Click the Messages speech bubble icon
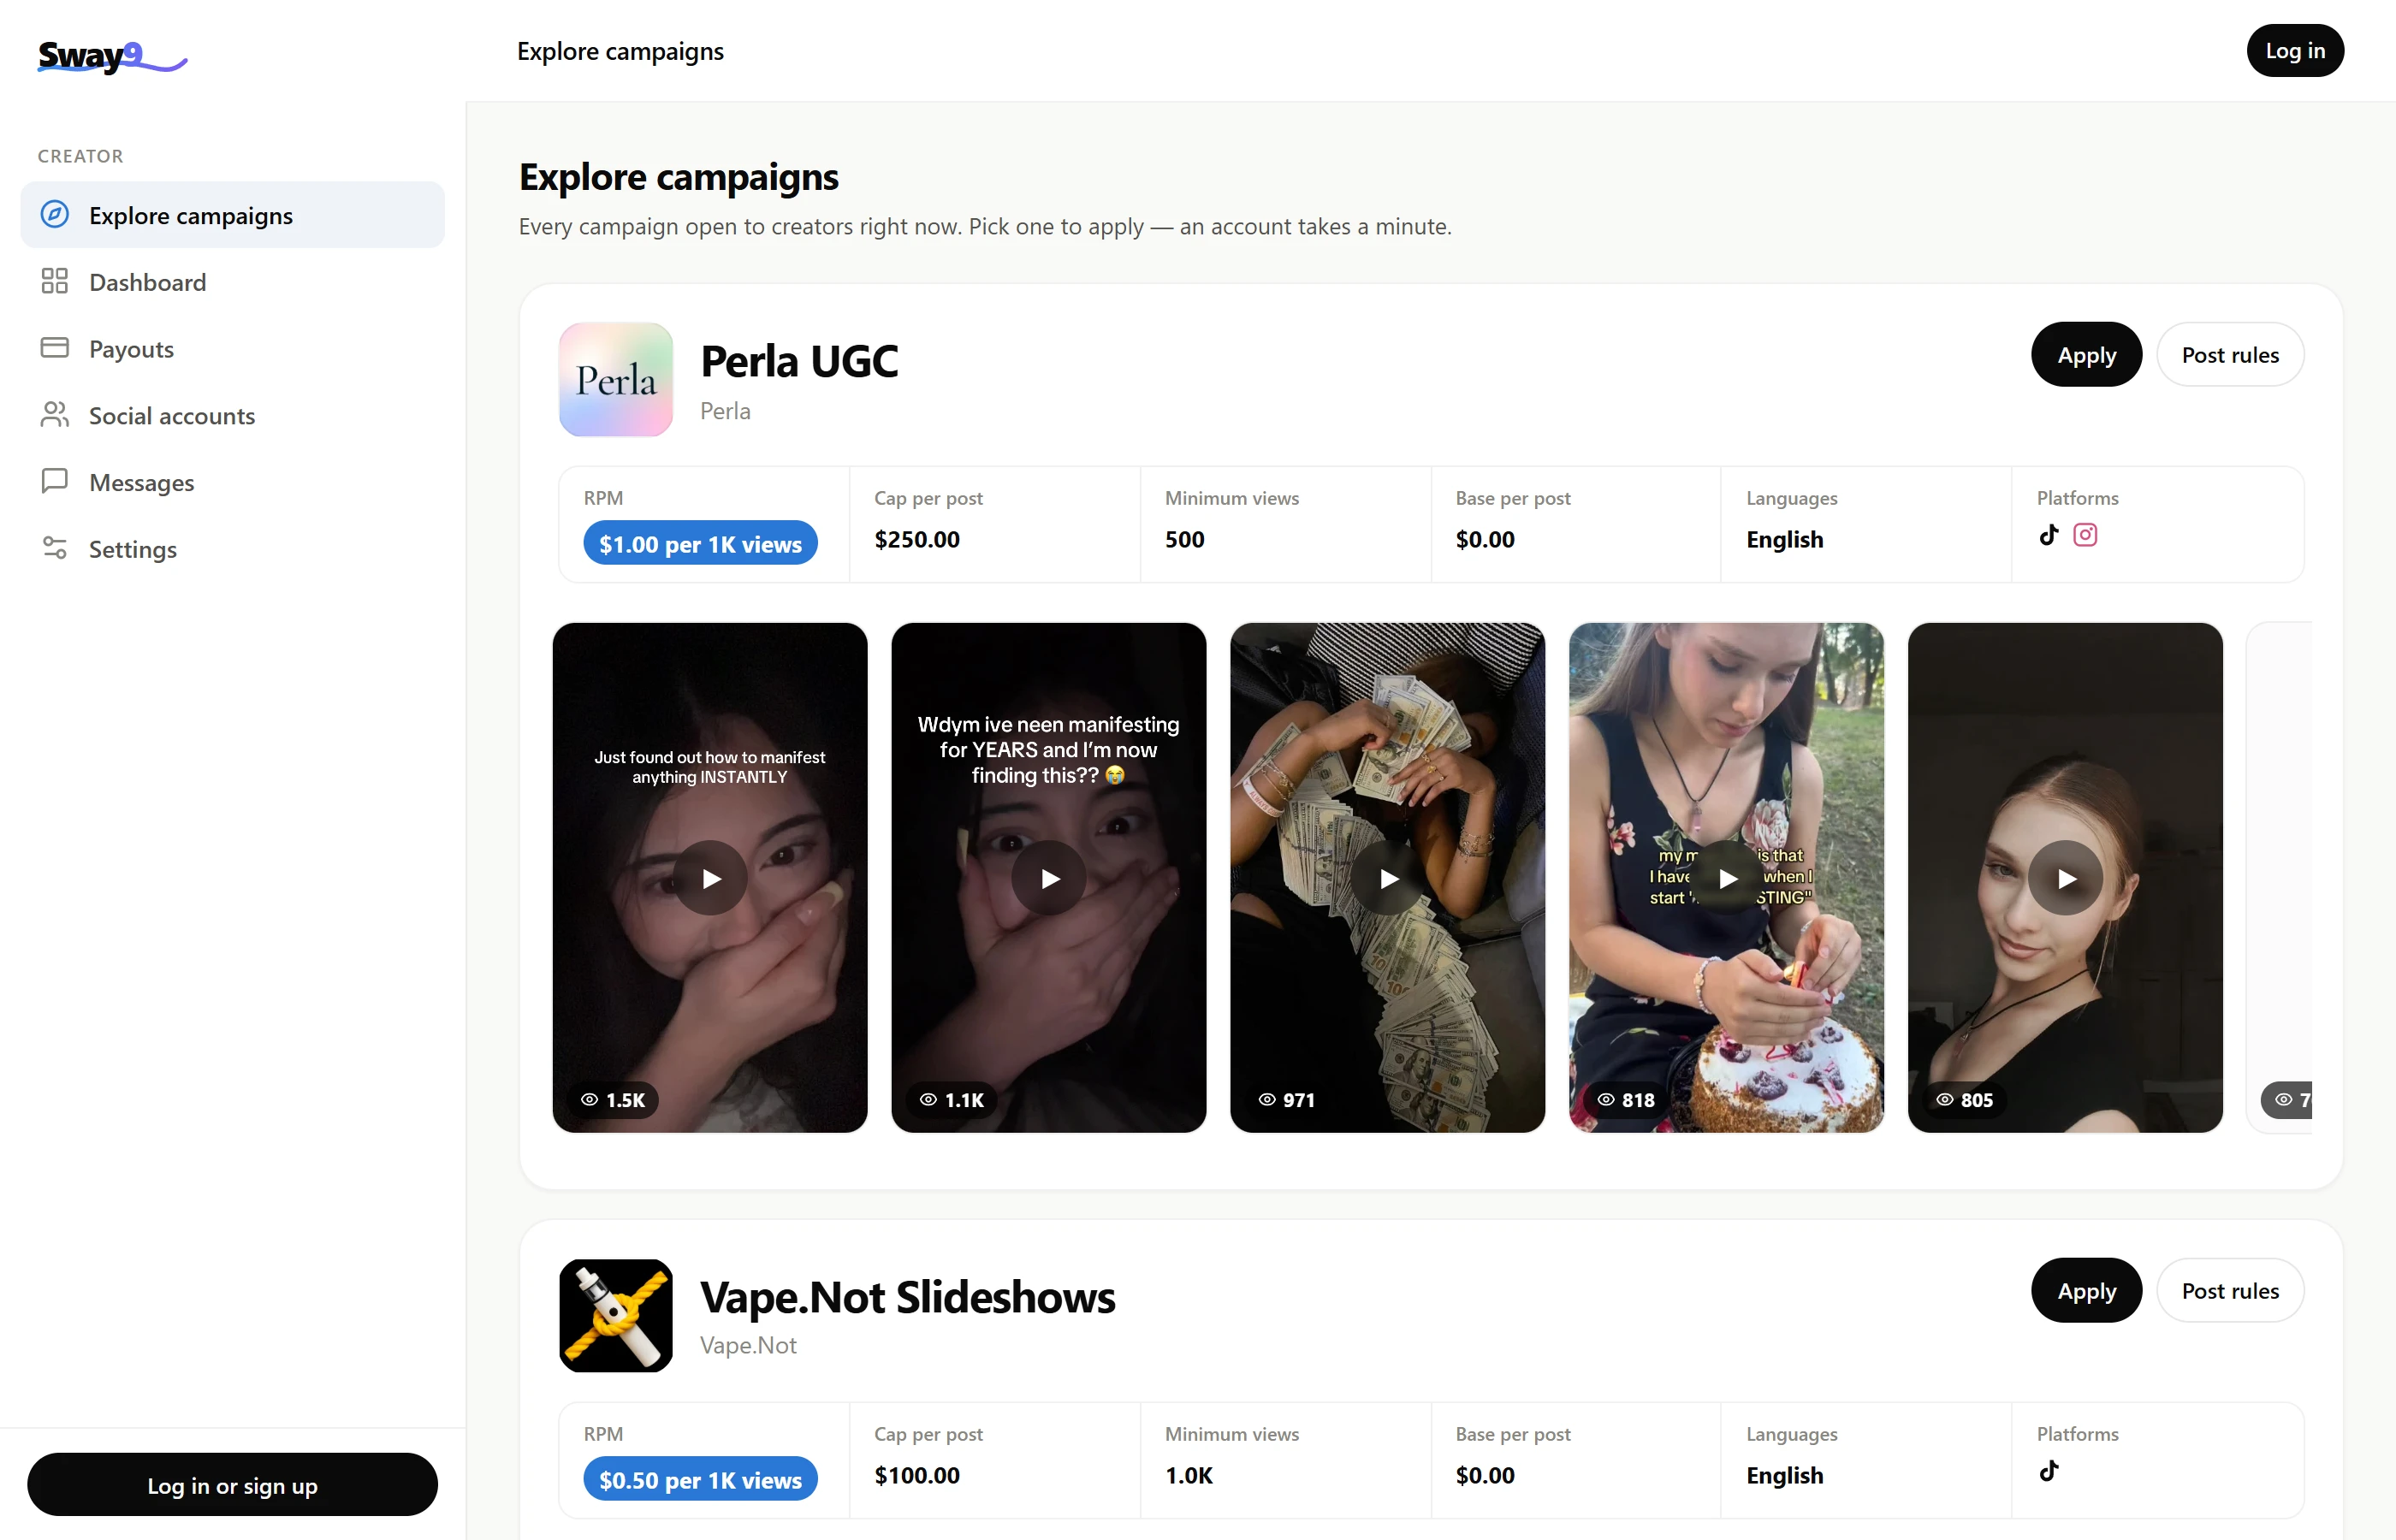Image resolution: width=2396 pixels, height=1540 pixels. (x=55, y=481)
